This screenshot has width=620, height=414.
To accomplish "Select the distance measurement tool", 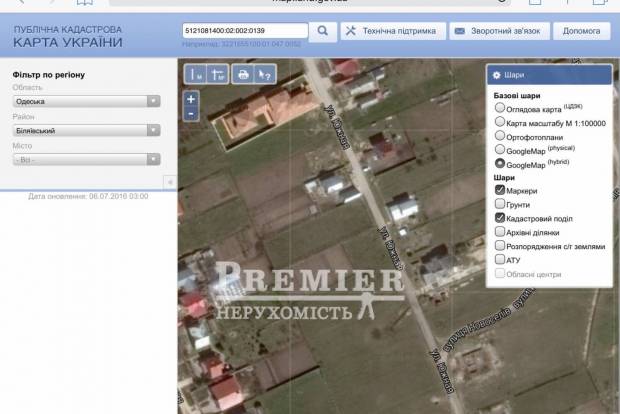I will pyautogui.click(x=197, y=75).
